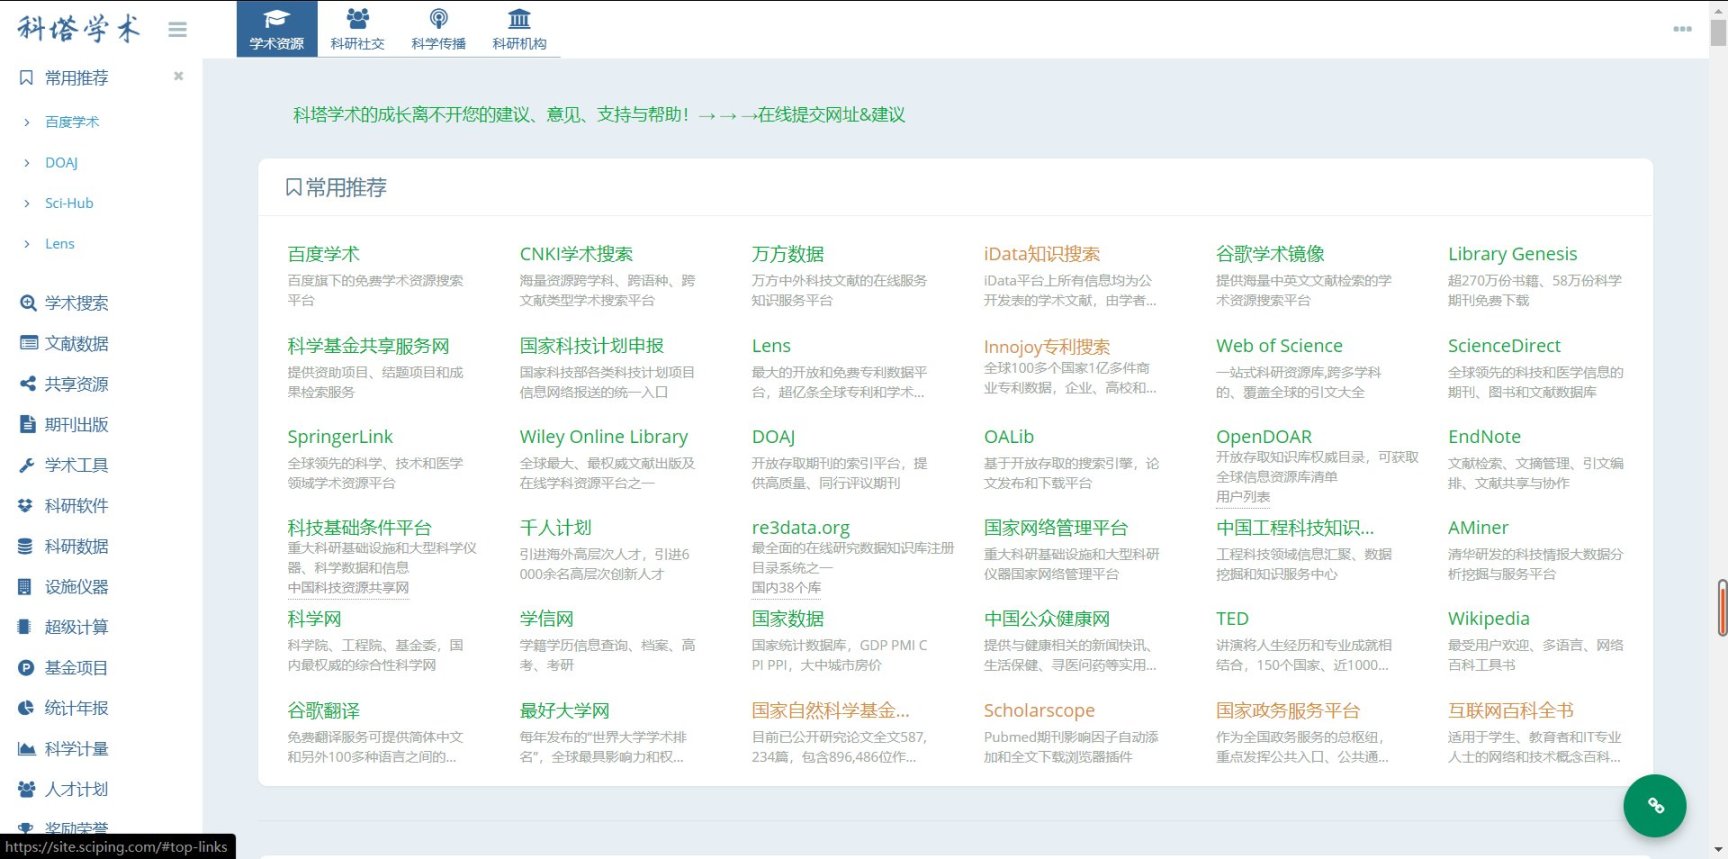
Task: Open the TED card link
Action: tap(1232, 619)
